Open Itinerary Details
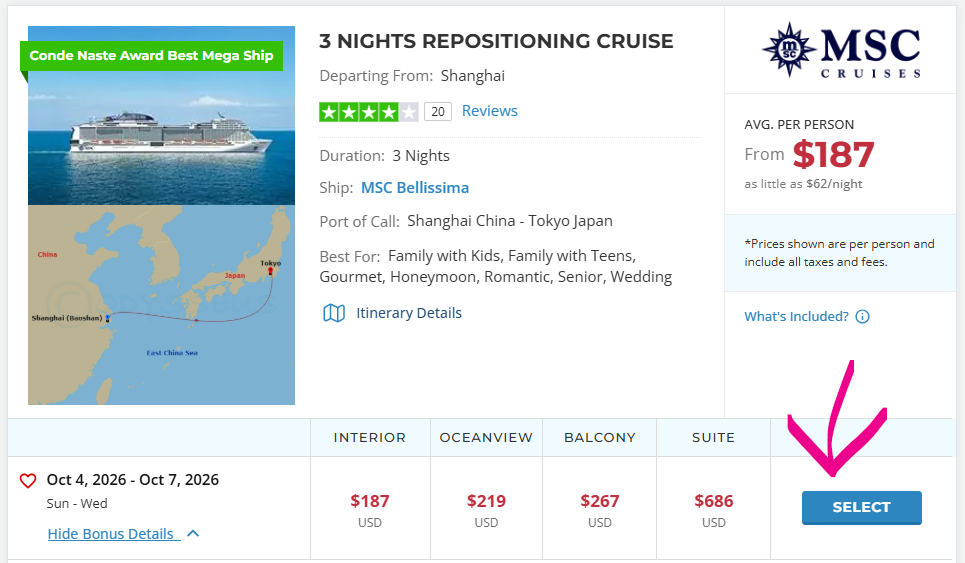This screenshot has width=965, height=563. 409,313
